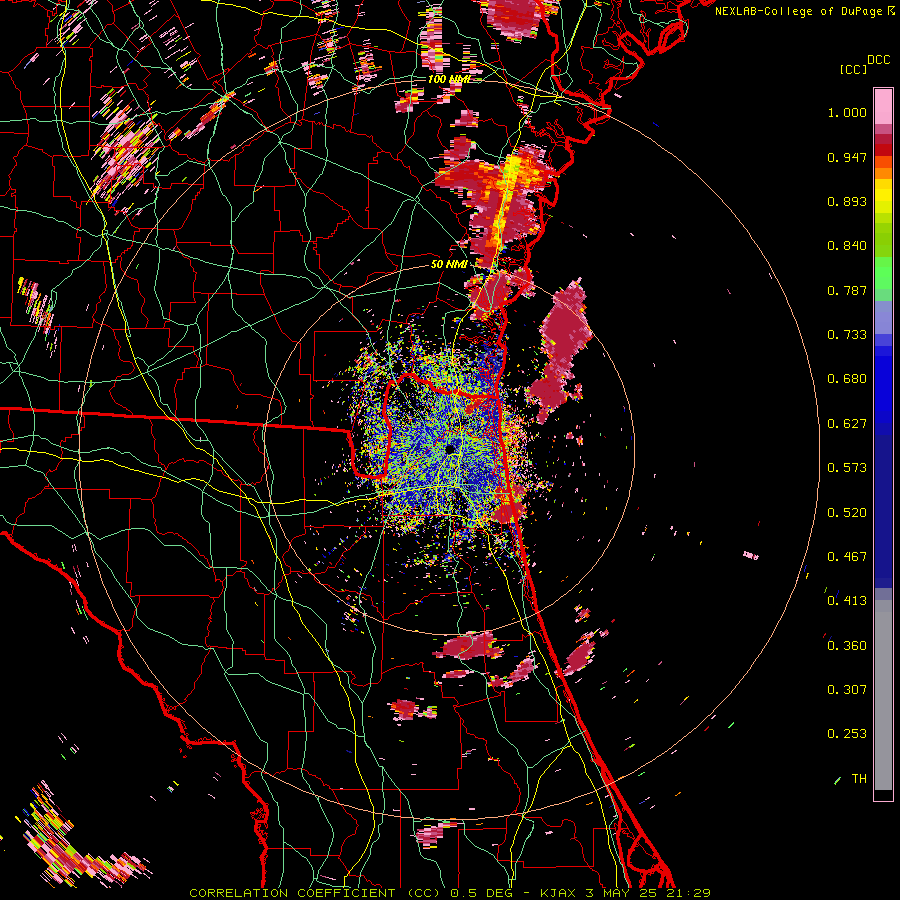Image resolution: width=900 pixels, height=900 pixels.
Task: Select the 0.733 scale value
Action: click(x=847, y=335)
